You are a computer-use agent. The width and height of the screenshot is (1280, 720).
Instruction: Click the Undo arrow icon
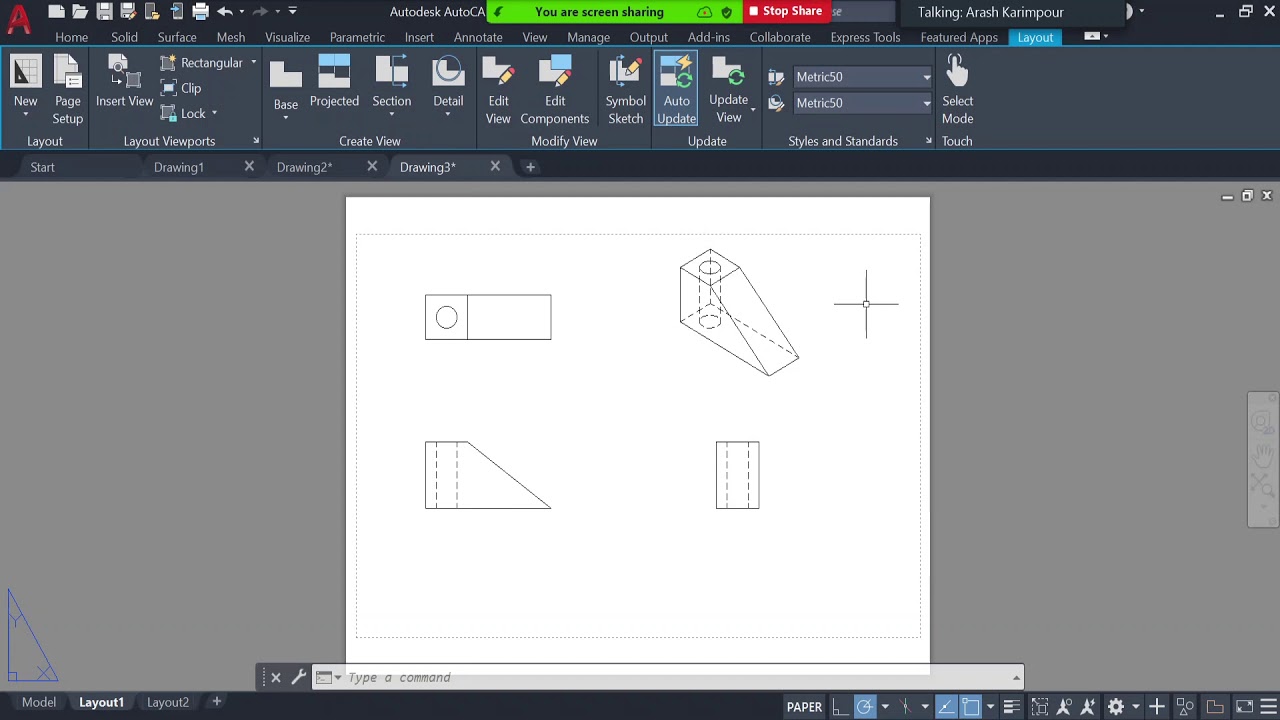pyautogui.click(x=225, y=12)
